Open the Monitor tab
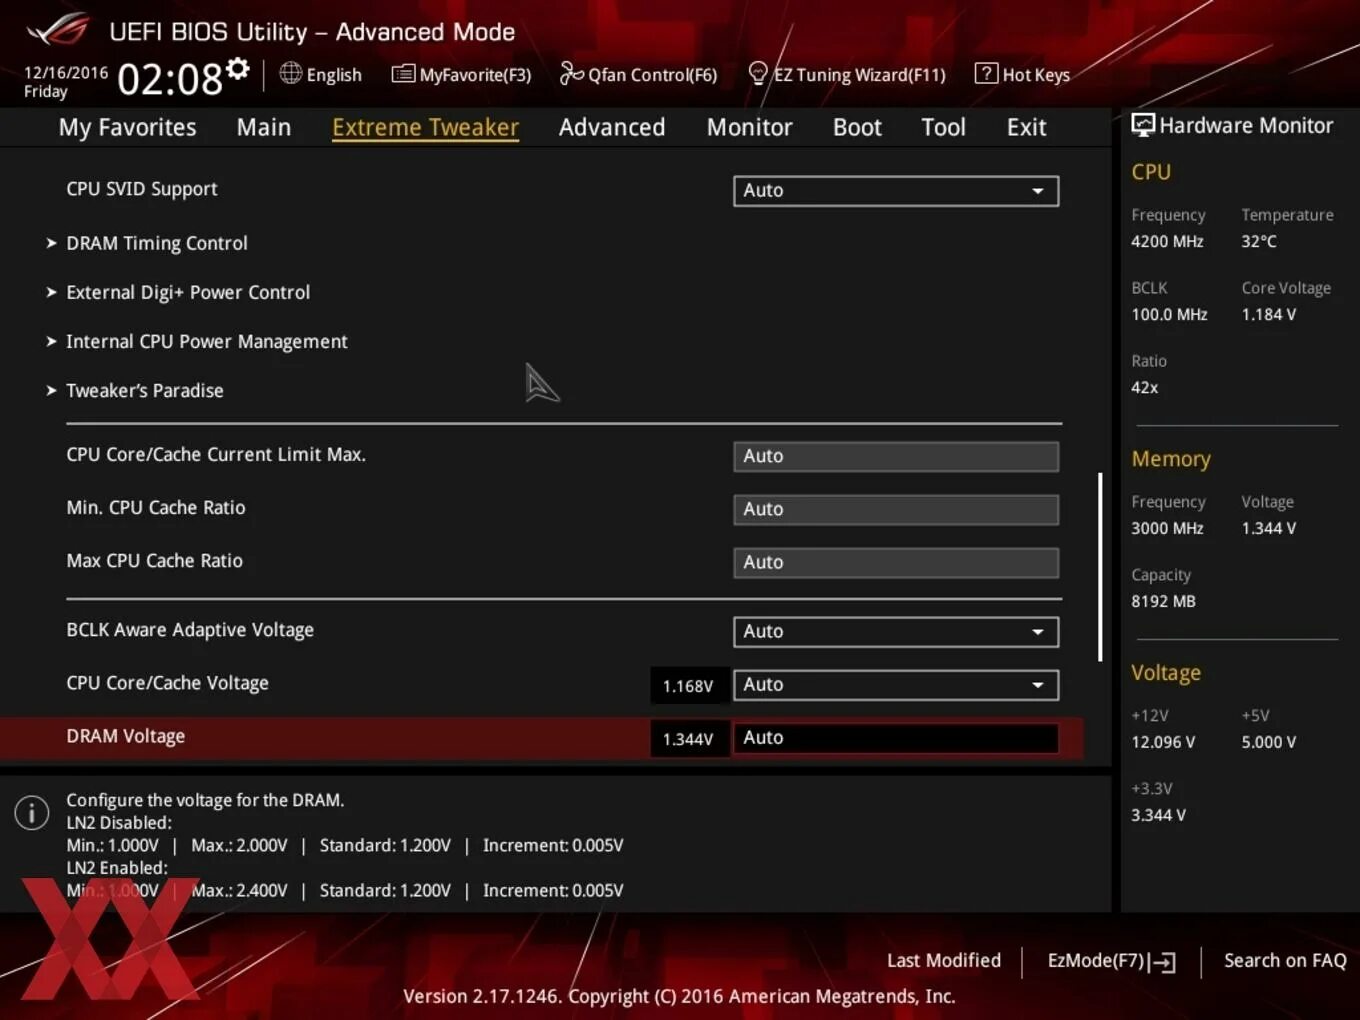 [749, 127]
